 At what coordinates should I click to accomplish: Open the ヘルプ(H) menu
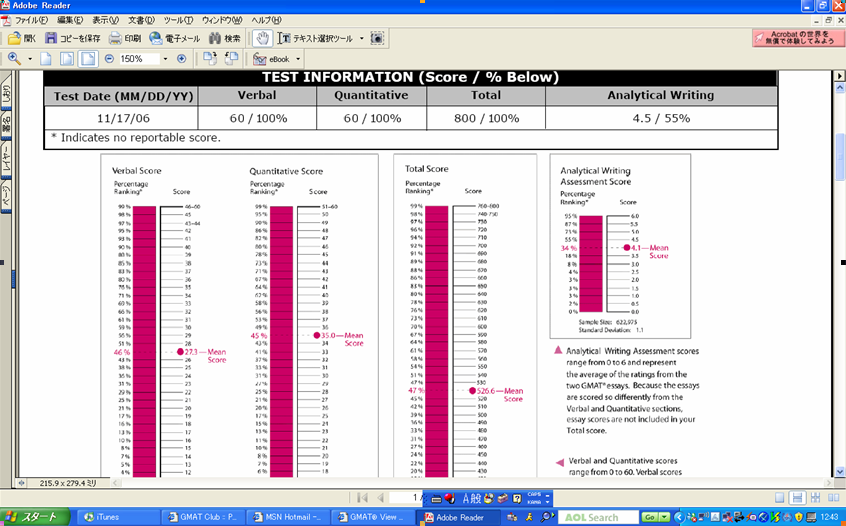tap(266, 20)
